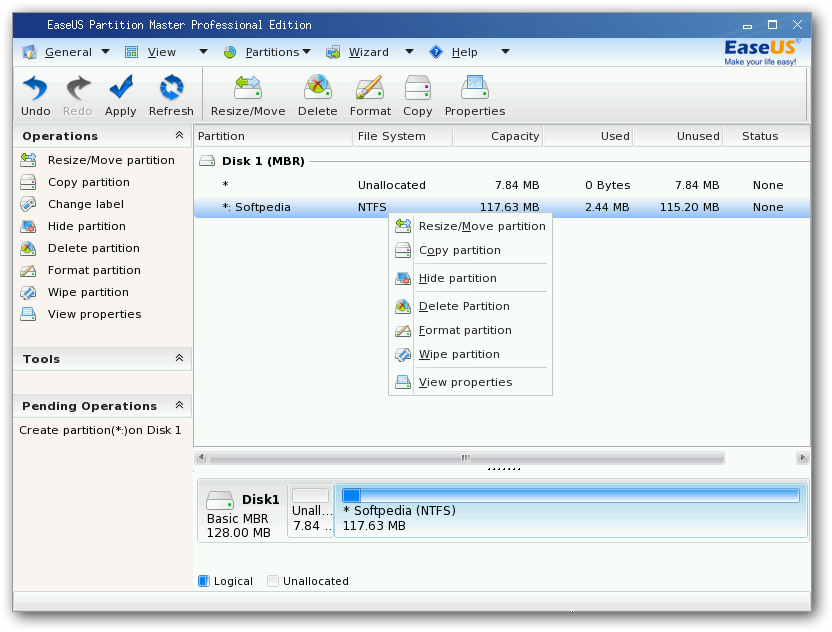Choose View properties in context menu
Screen dimensions: 832x632
point(471,382)
